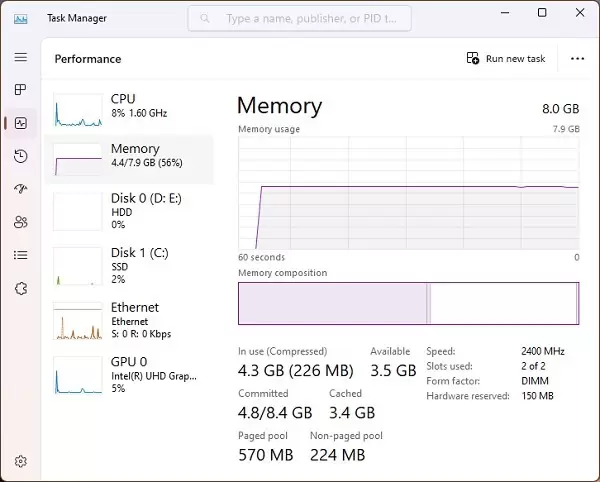The width and height of the screenshot is (600, 482).
Task: Select Disk 0 (D: E:) HDD
Action: click(128, 211)
